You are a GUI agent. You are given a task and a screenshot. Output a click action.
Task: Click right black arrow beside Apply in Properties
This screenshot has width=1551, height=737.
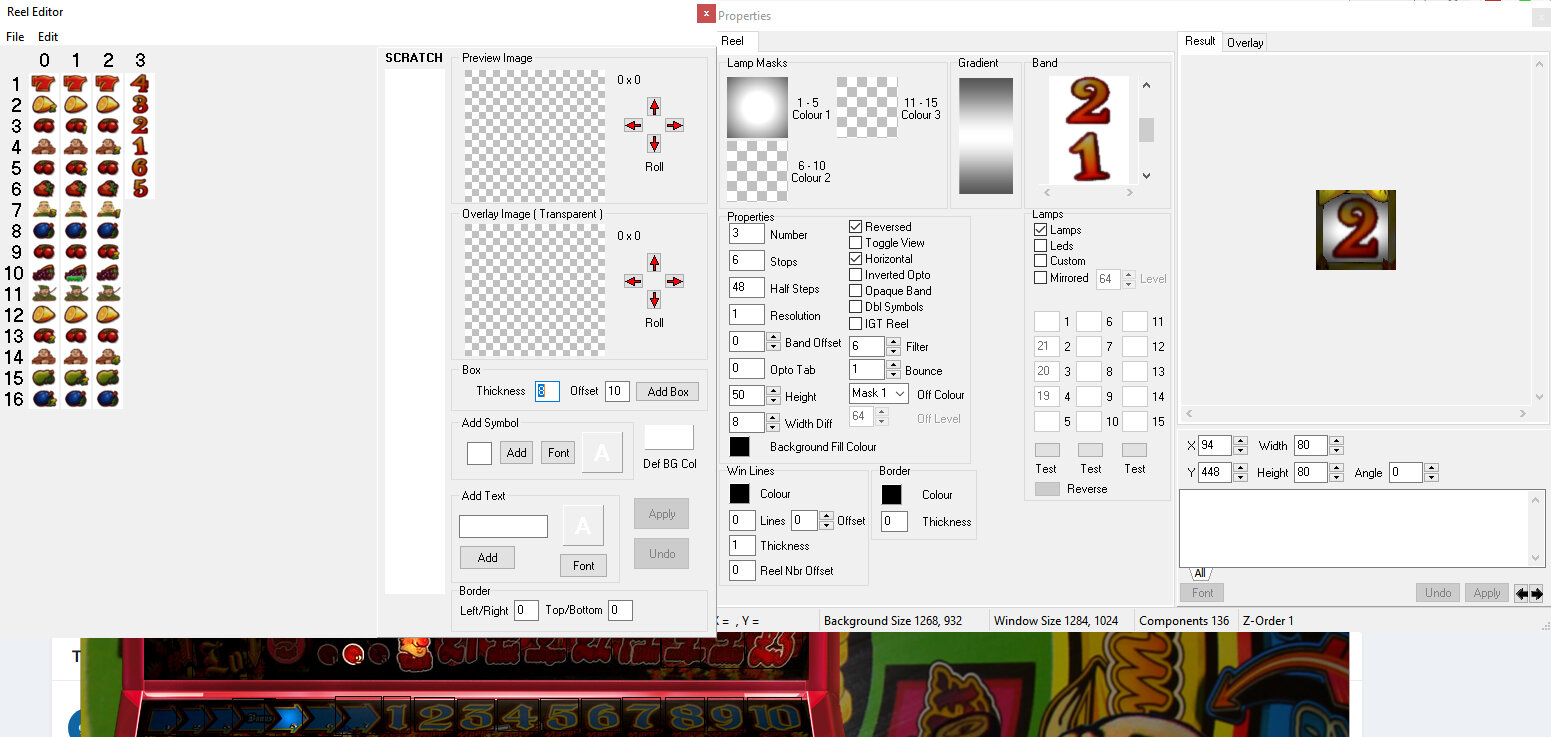click(x=1536, y=593)
